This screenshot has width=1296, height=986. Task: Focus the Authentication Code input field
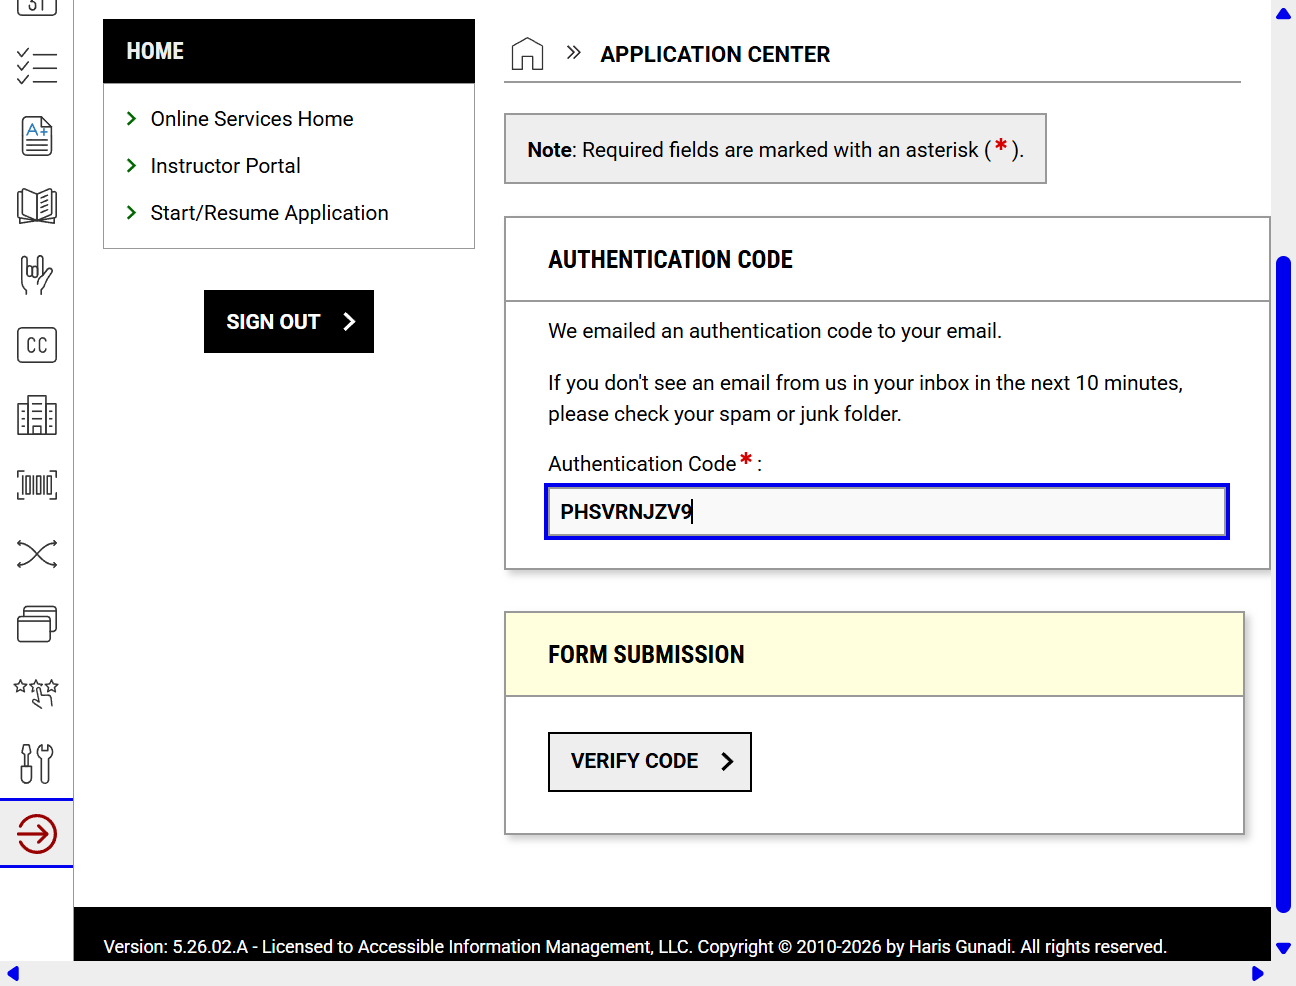pyautogui.click(x=887, y=512)
